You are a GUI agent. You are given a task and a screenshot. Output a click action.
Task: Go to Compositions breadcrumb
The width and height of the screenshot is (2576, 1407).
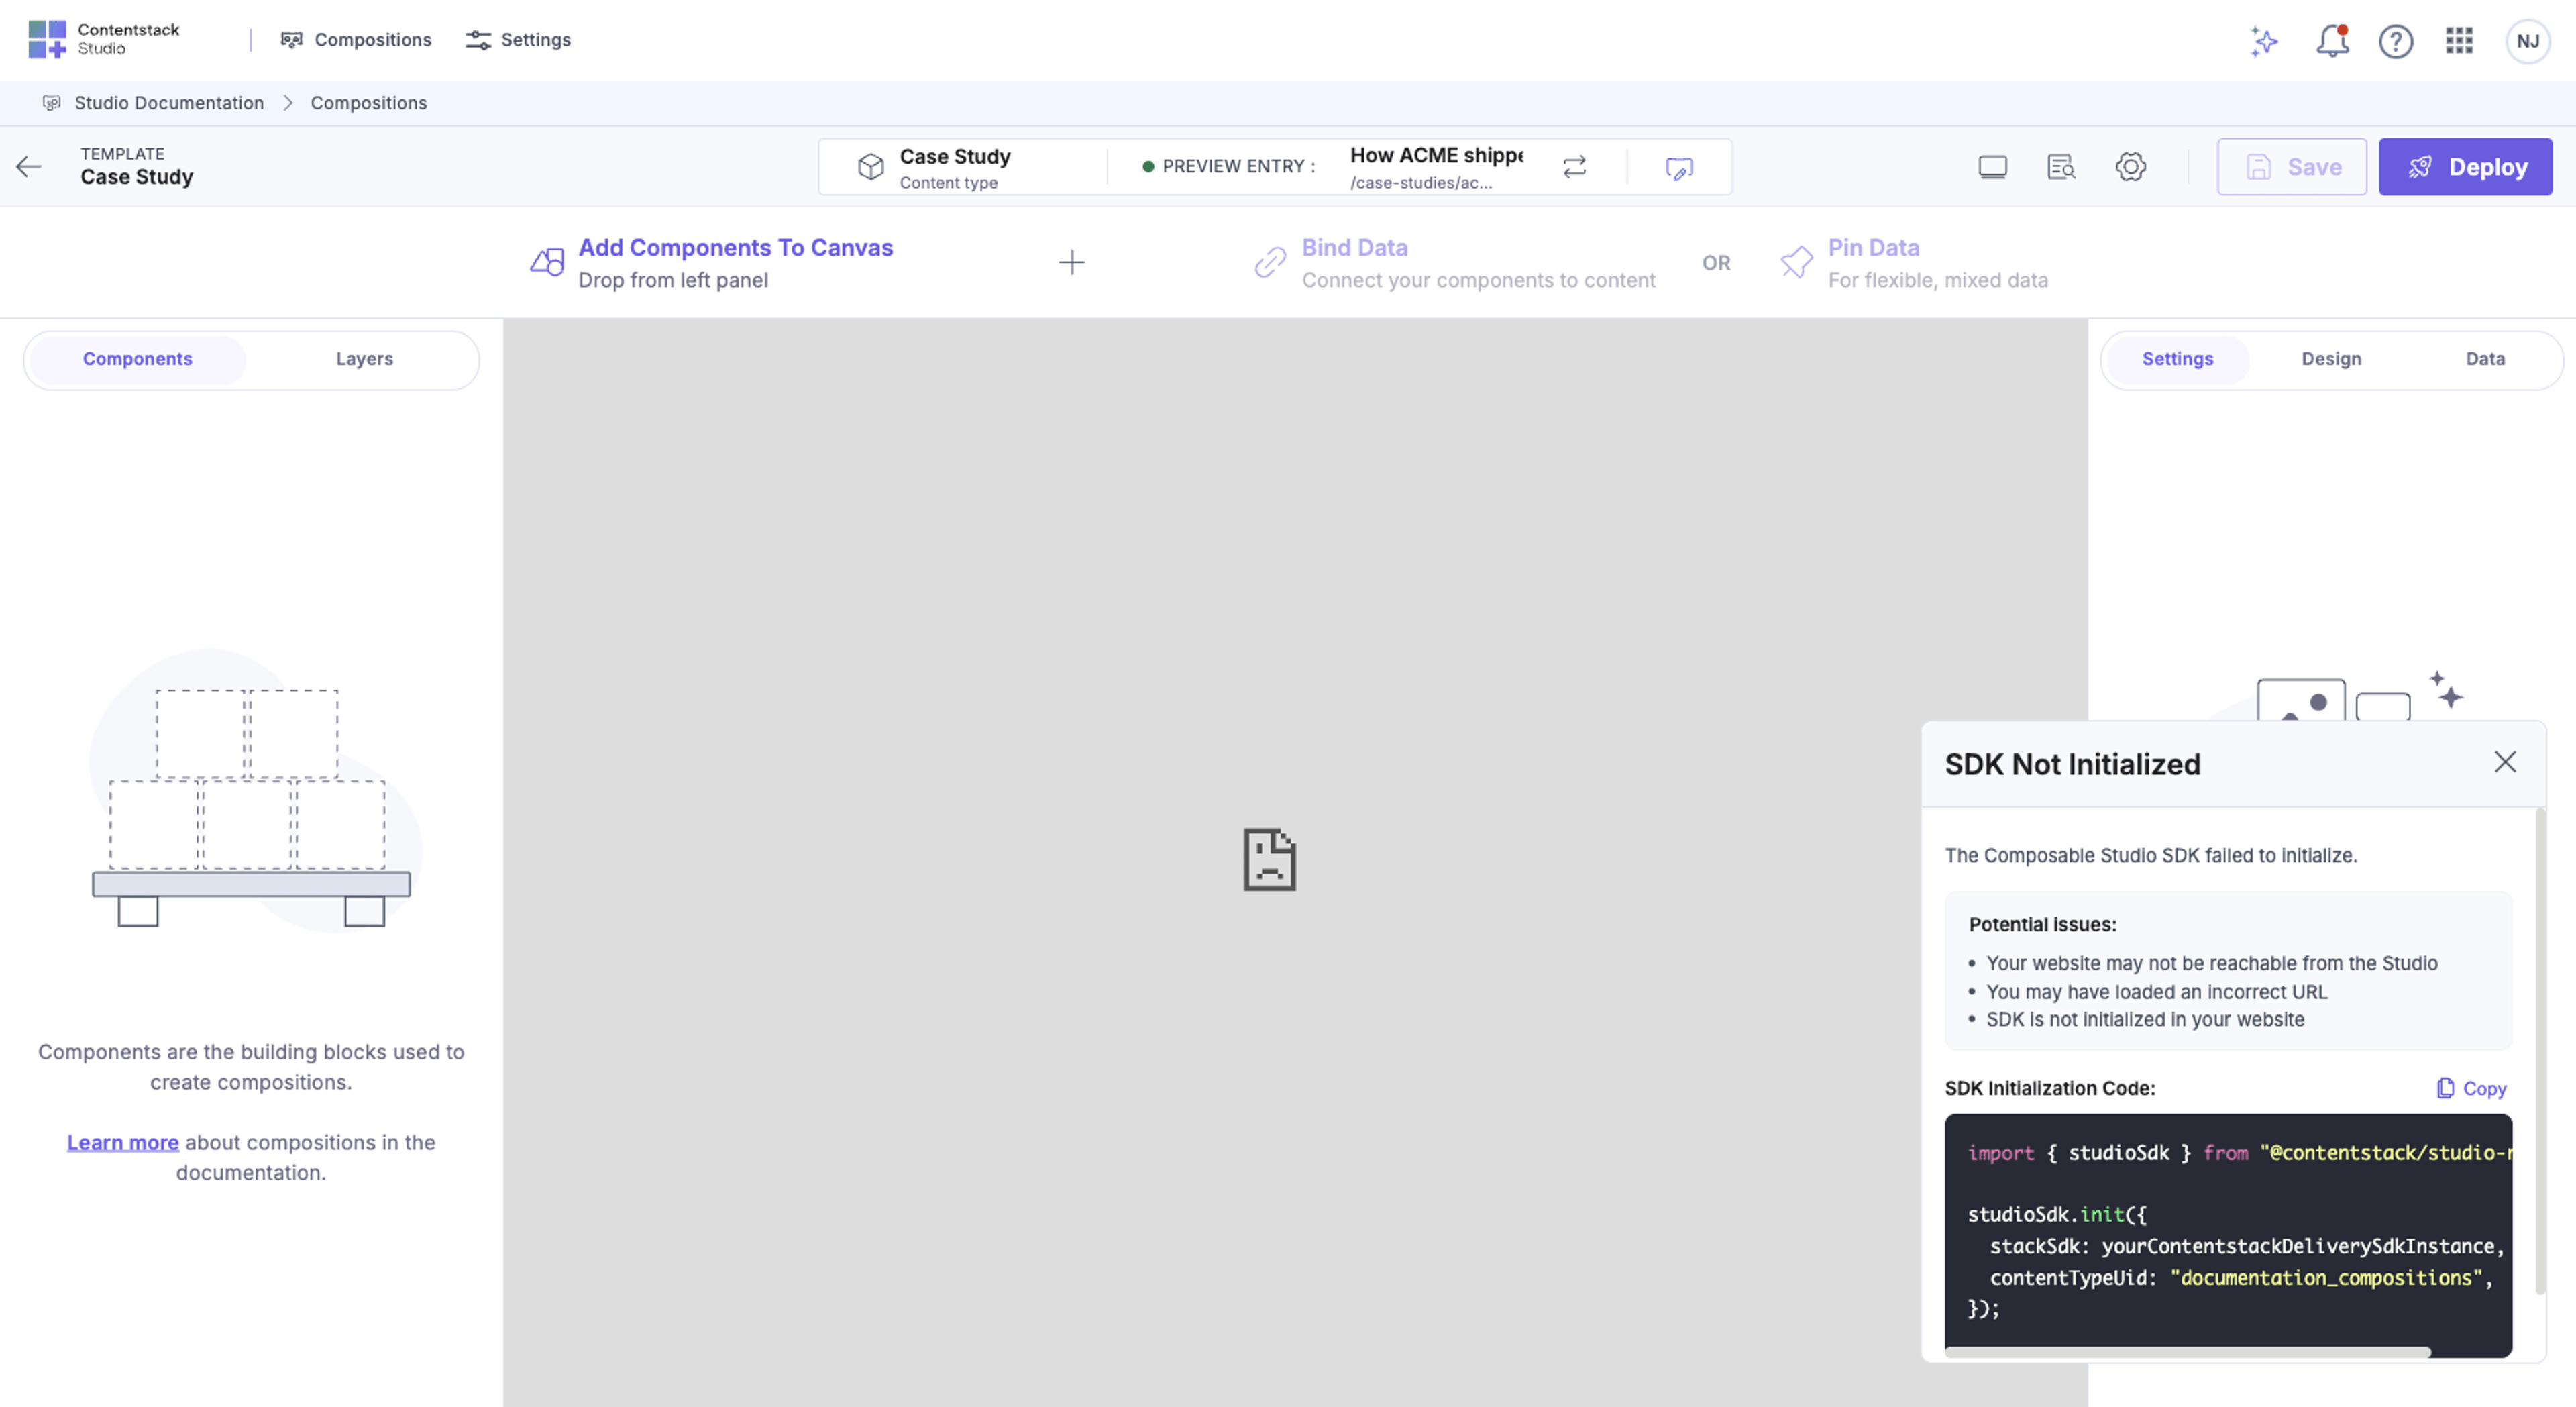coord(368,103)
